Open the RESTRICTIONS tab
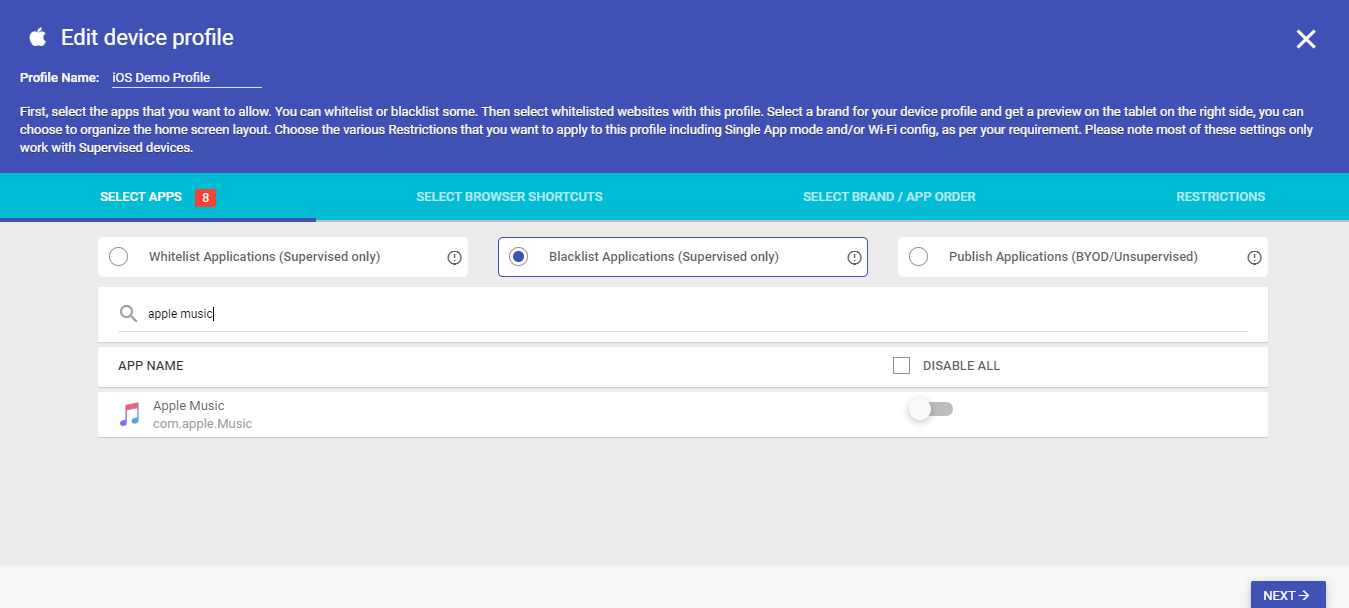The image size is (1349, 608). click(1220, 196)
